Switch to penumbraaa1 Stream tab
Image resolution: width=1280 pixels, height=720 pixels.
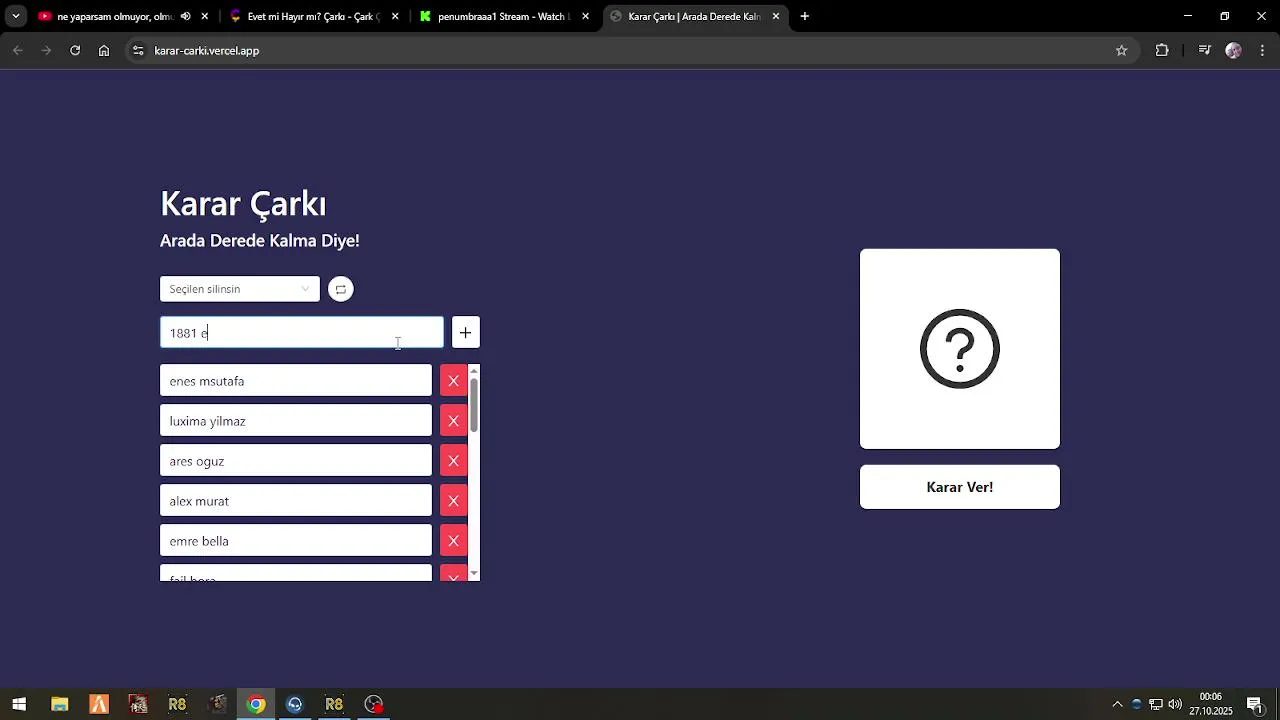(503, 16)
